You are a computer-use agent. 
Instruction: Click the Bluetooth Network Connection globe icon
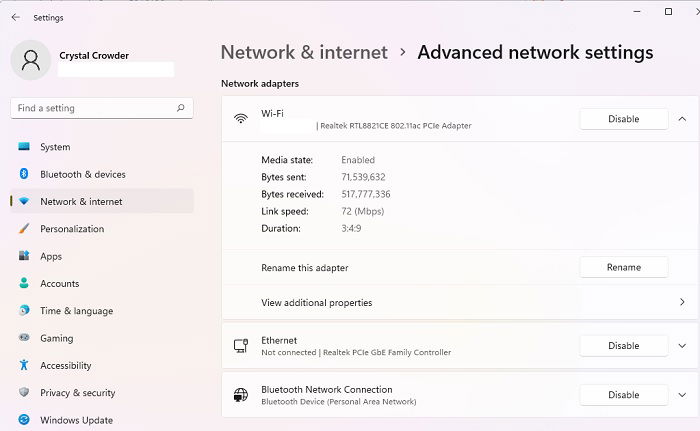pyautogui.click(x=241, y=395)
